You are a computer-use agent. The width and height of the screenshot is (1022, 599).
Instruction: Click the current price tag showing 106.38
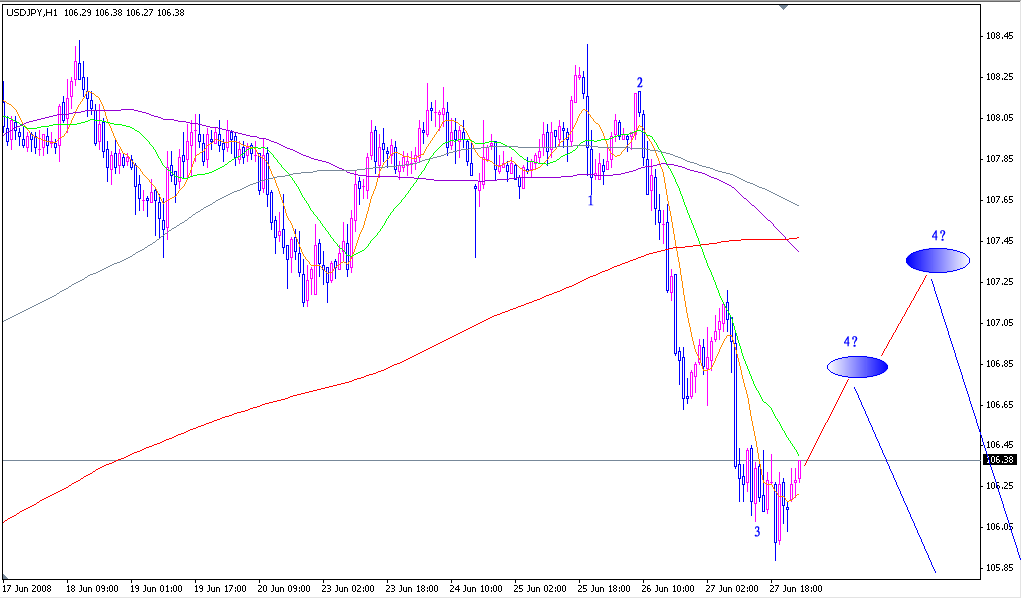pos(1000,458)
